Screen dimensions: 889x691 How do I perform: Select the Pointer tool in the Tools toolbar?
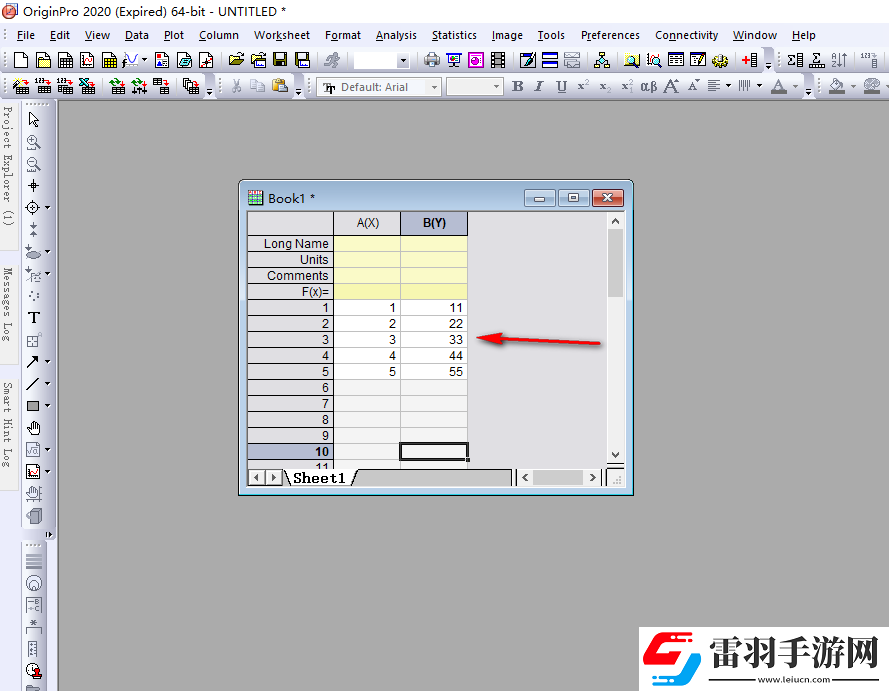click(x=33, y=120)
